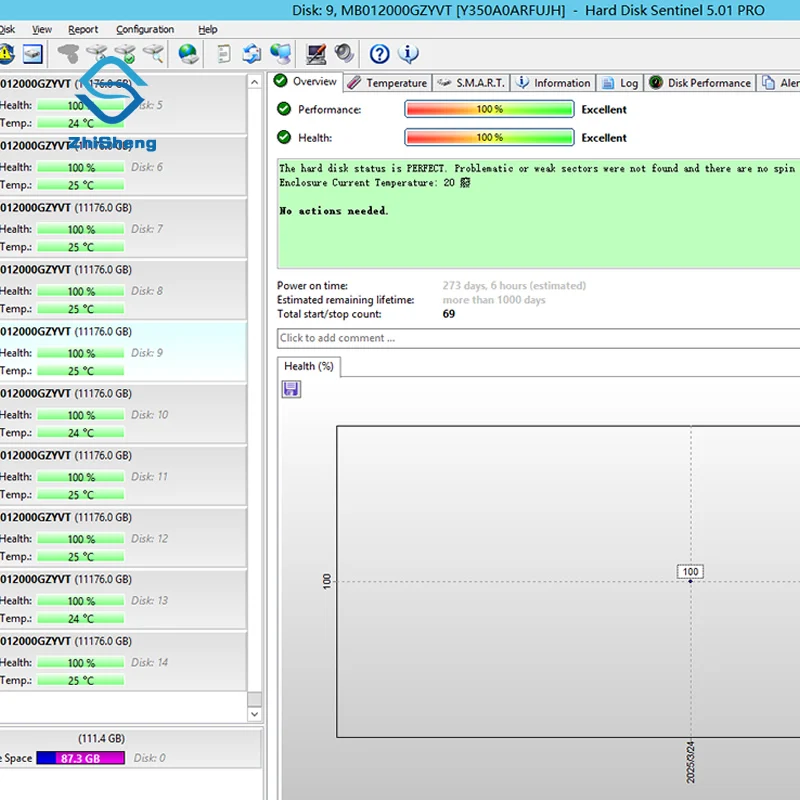Click the send report mail sync icon
800x800 pixels.
point(252,54)
